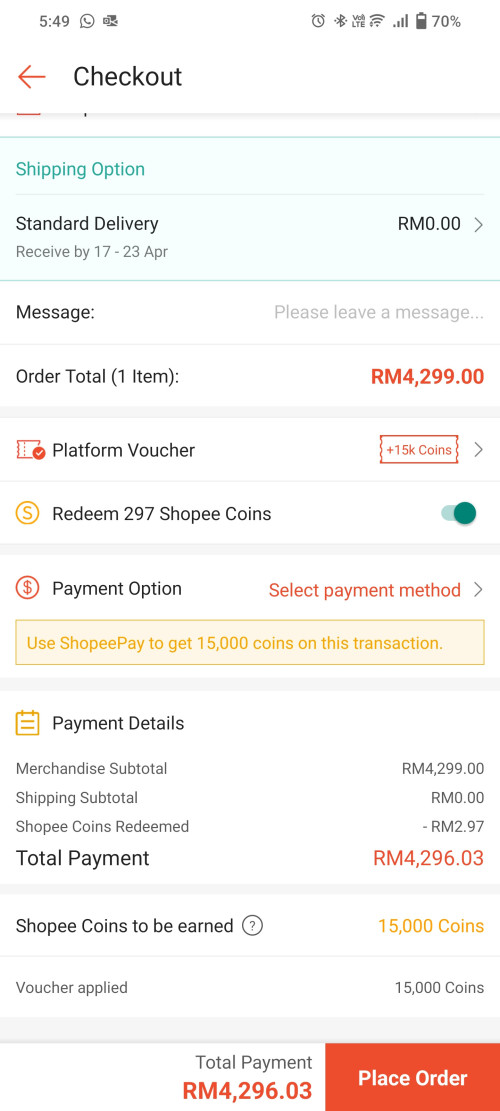Select the Standard Delivery row

point(250,238)
